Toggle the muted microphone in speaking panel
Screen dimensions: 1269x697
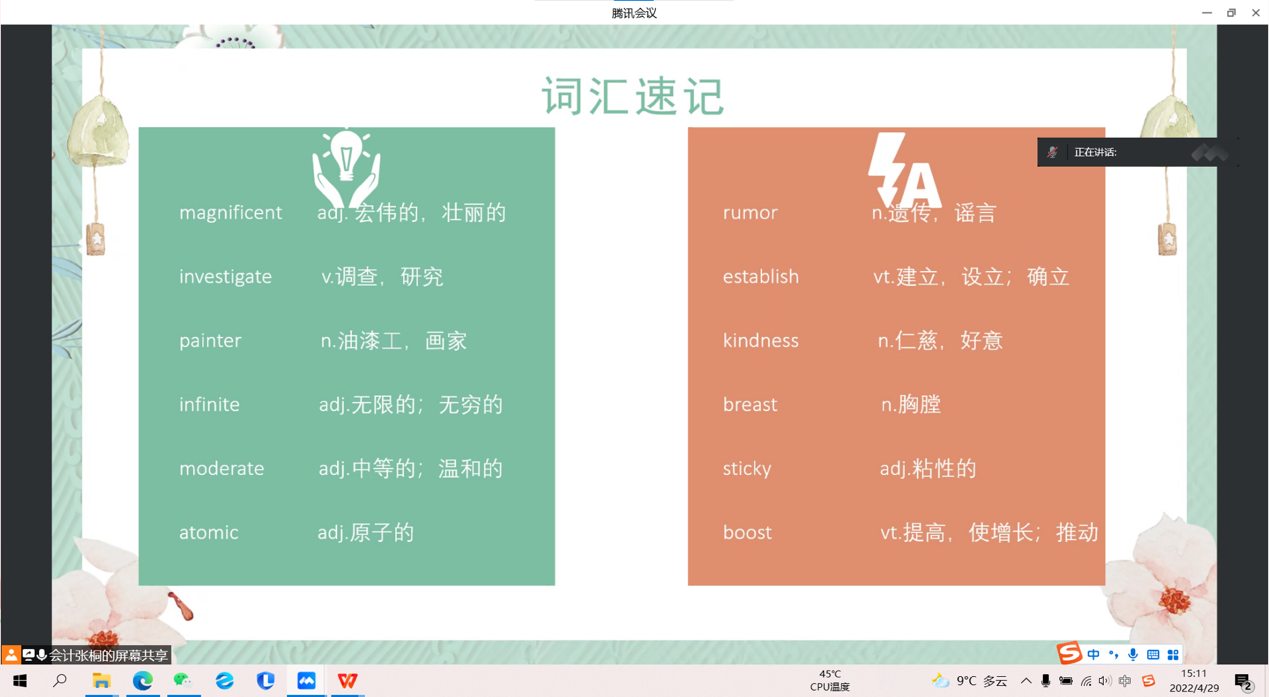click(1053, 152)
